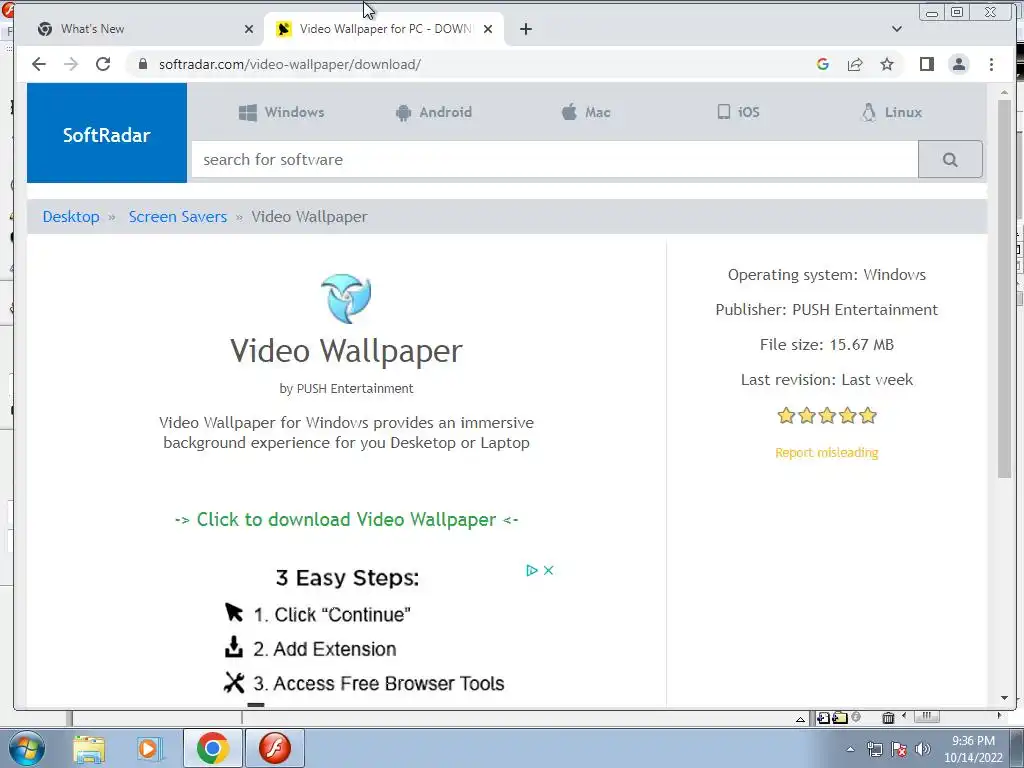Click the scrollbar down arrow
The height and width of the screenshot is (768, 1024).
1004,698
